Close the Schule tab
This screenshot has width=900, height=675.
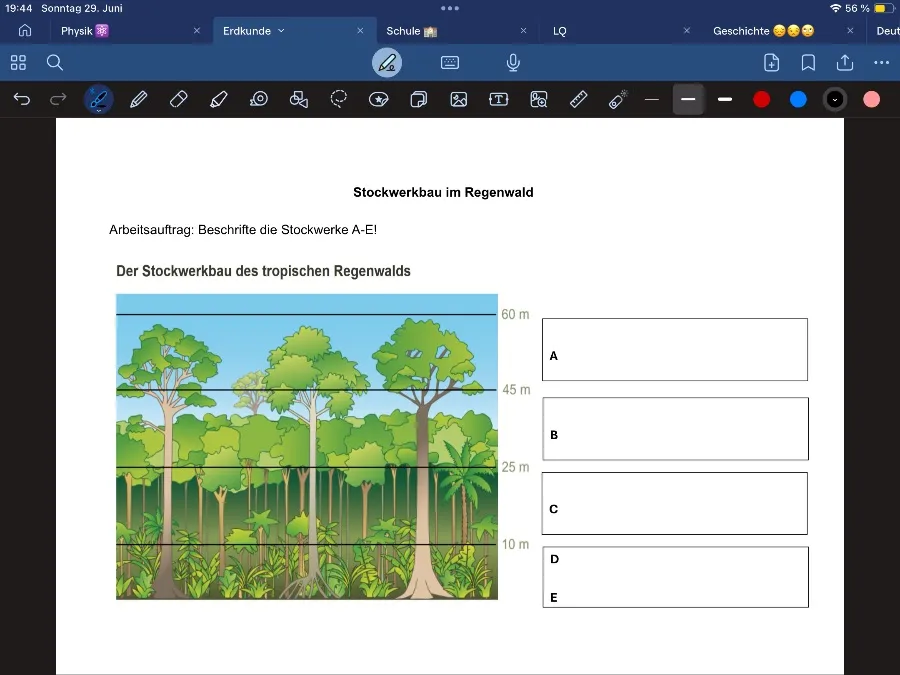tap(523, 30)
